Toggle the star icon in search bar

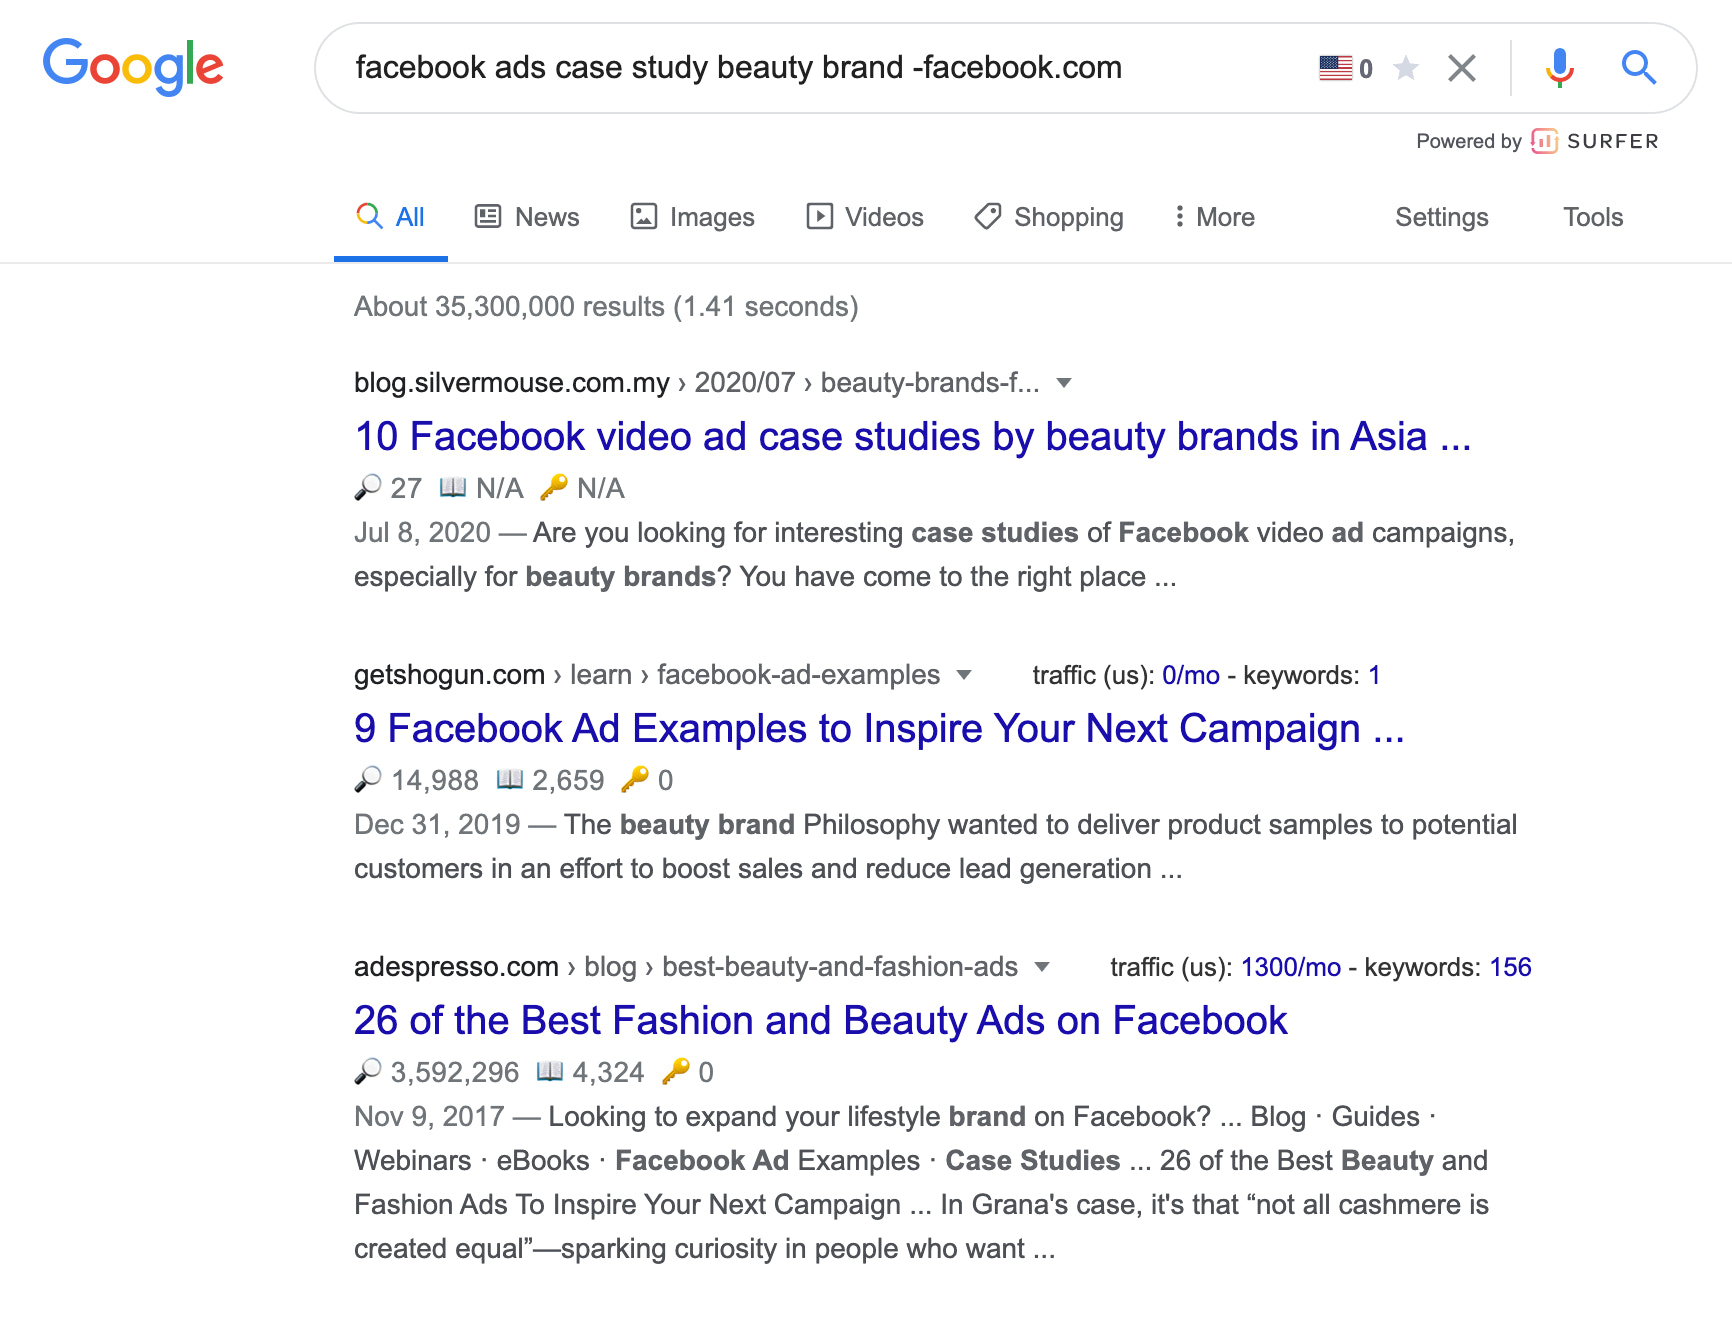click(x=1405, y=68)
